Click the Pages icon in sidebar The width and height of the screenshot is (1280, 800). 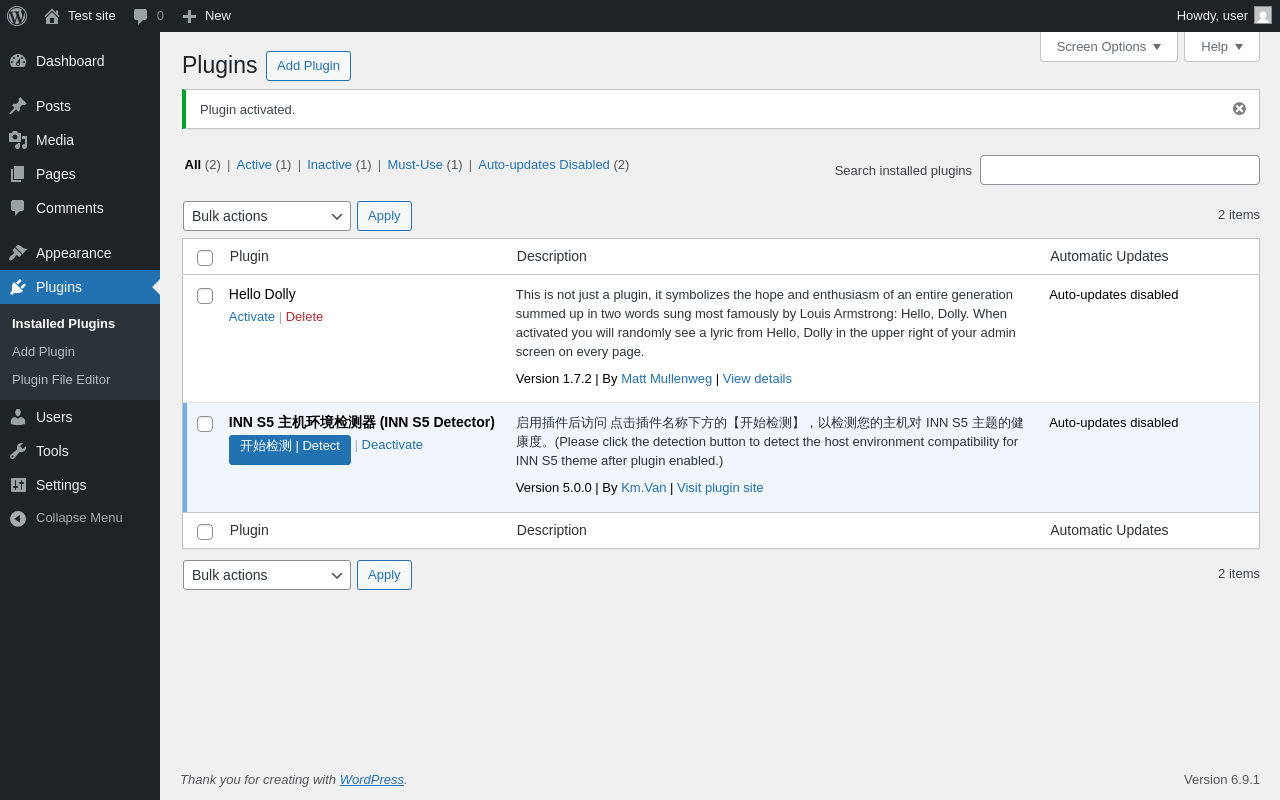point(18,174)
